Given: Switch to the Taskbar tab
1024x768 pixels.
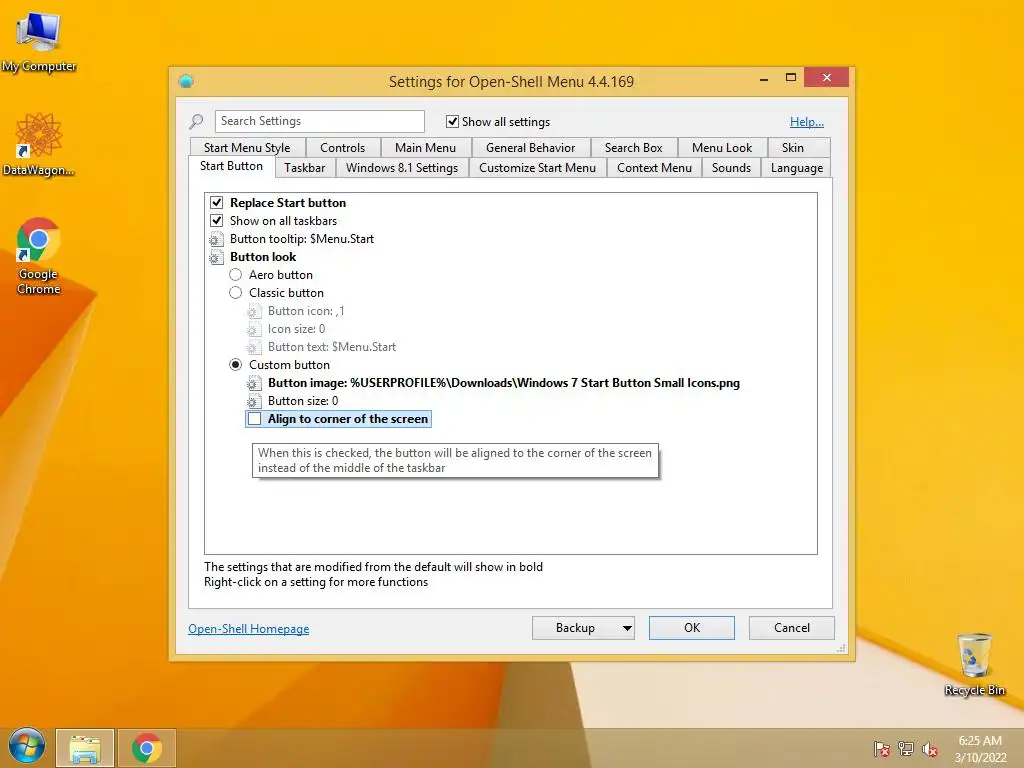Looking at the screenshot, I should point(304,168).
